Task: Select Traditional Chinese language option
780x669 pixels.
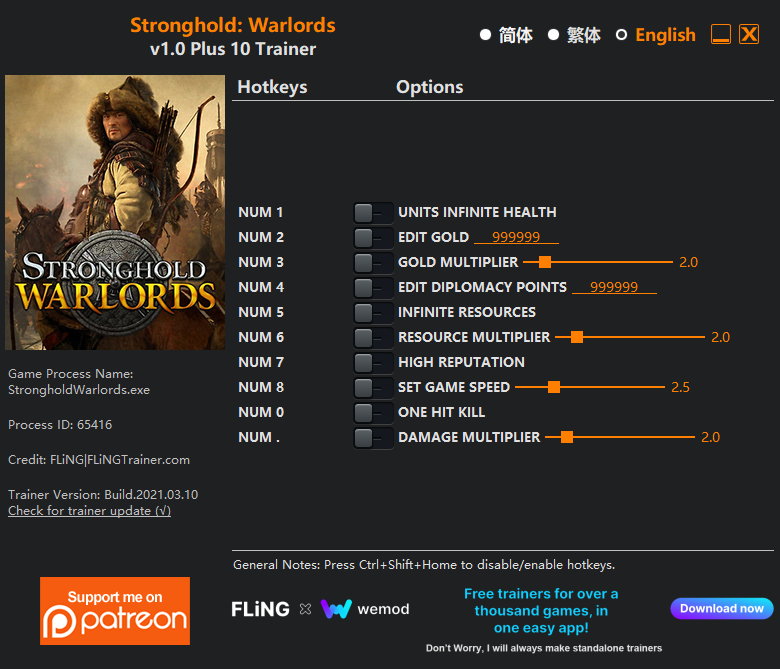Action: pyautogui.click(x=553, y=35)
